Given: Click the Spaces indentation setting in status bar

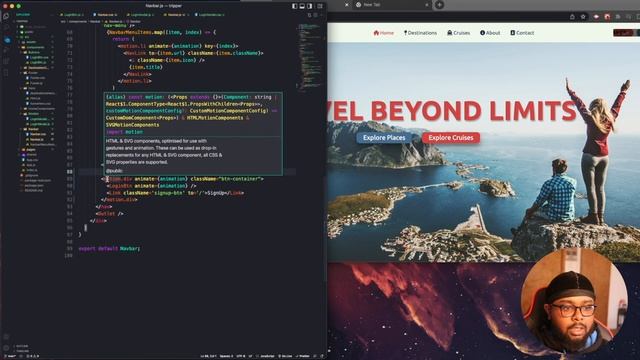Looking at the screenshot, I should click(227, 356).
